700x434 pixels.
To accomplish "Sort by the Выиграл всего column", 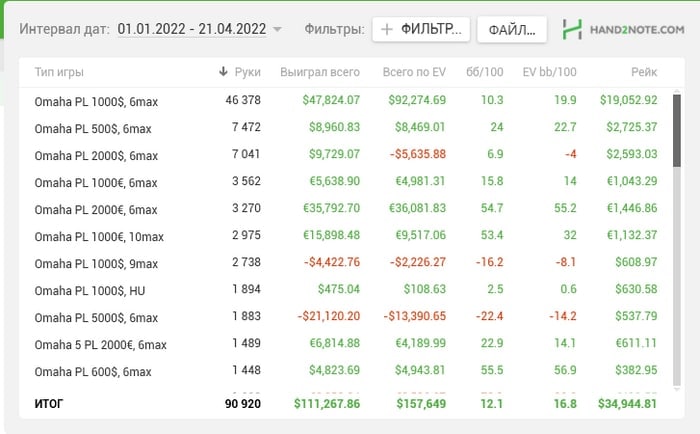I will [320, 72].
